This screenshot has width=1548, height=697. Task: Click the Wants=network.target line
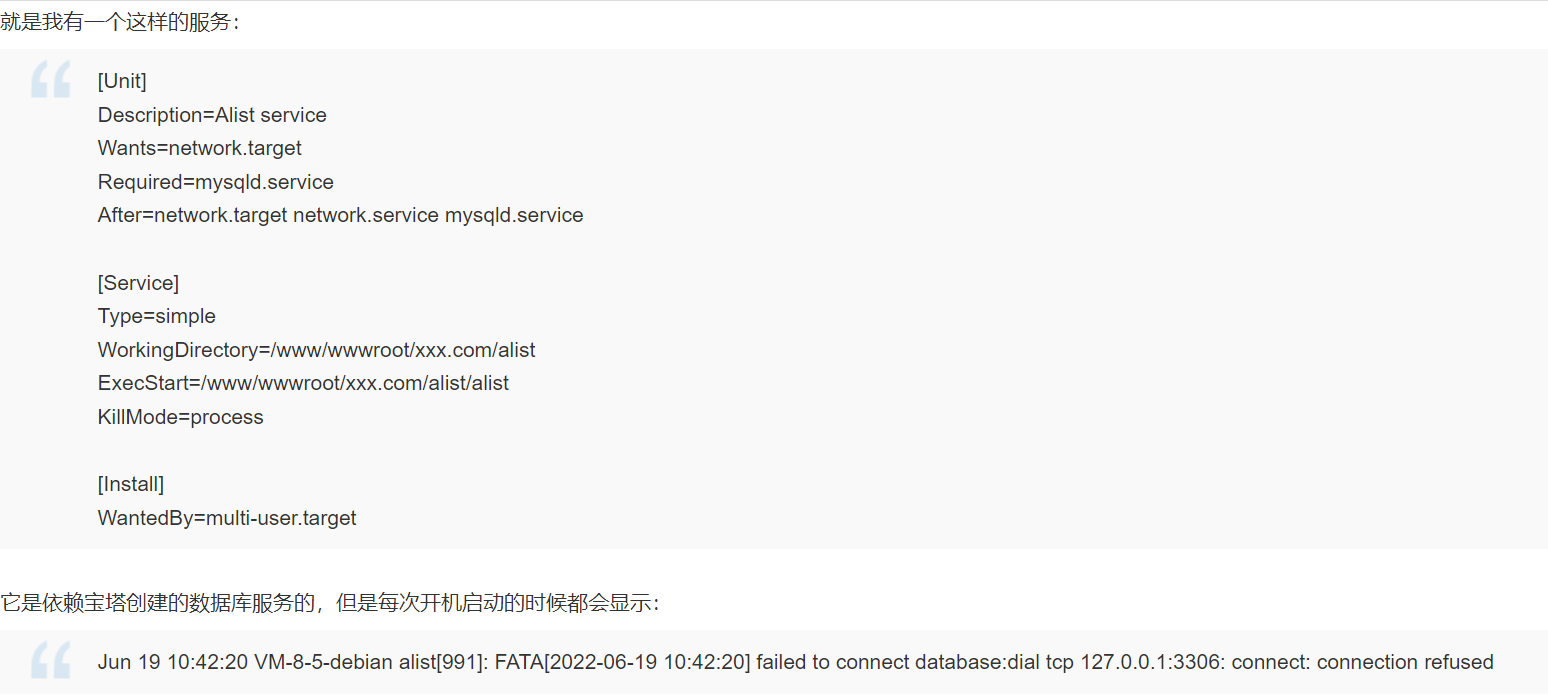click(x=200, y=148)
